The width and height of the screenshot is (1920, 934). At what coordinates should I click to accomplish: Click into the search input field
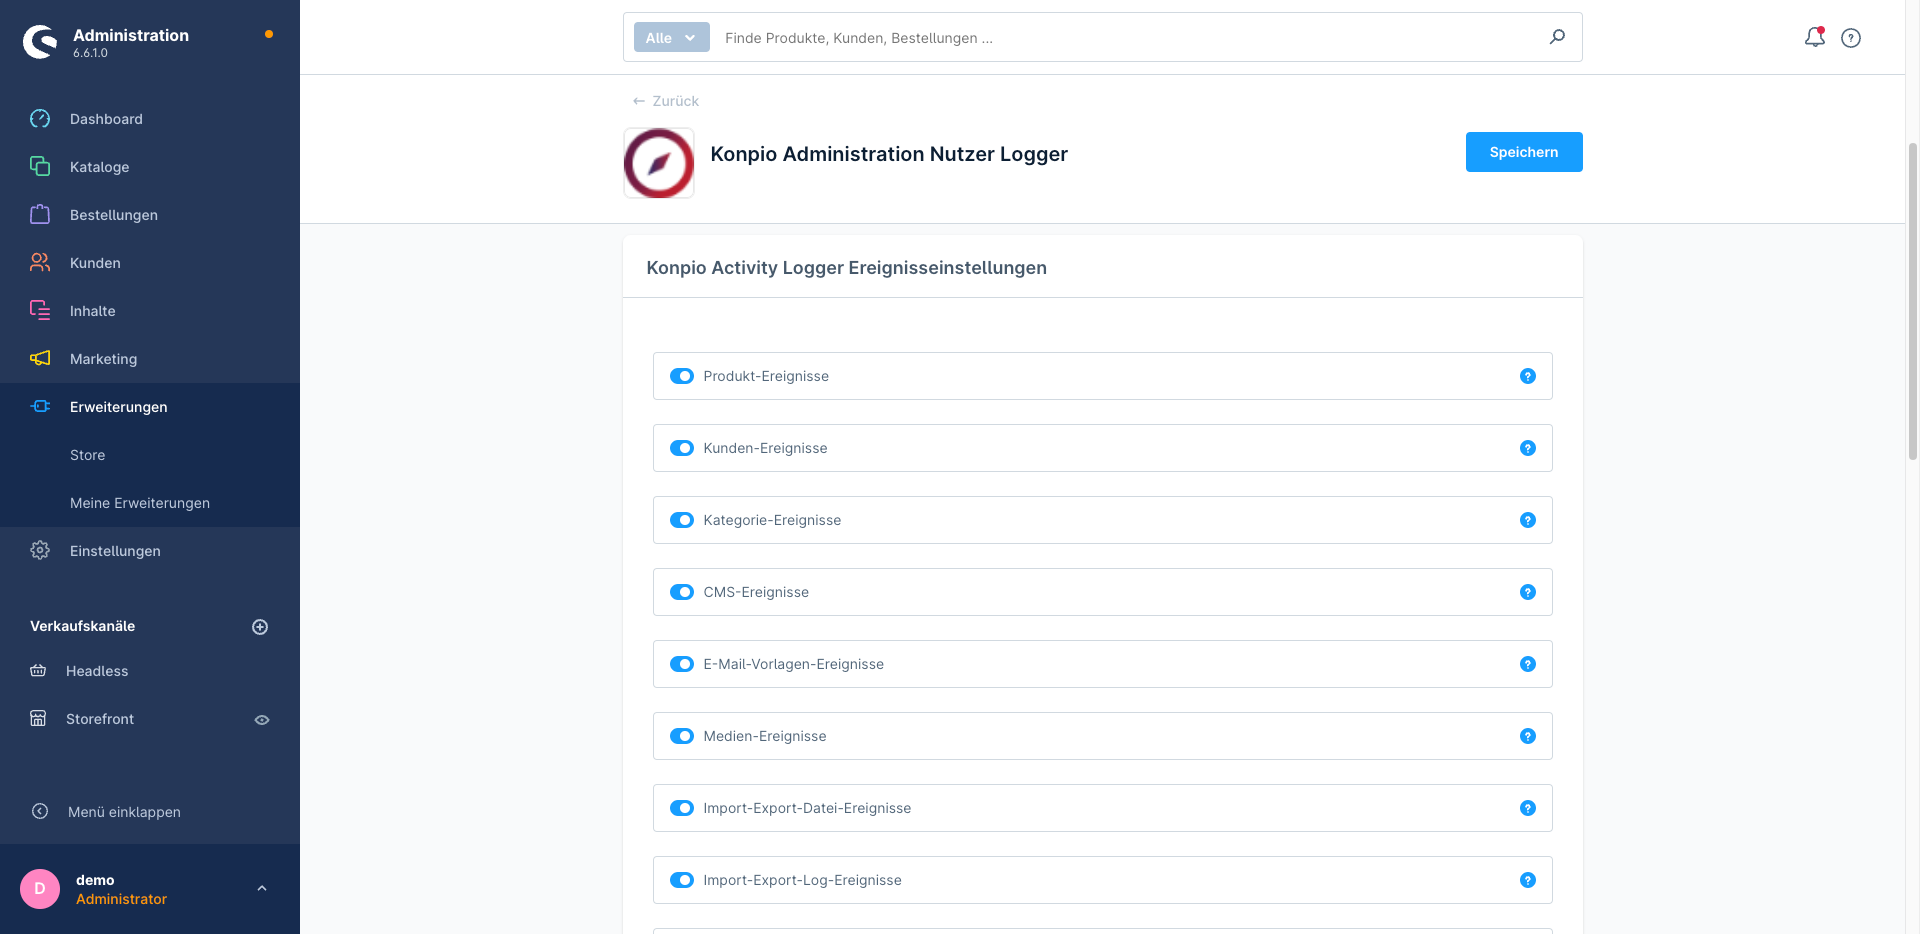(1130, 37)
